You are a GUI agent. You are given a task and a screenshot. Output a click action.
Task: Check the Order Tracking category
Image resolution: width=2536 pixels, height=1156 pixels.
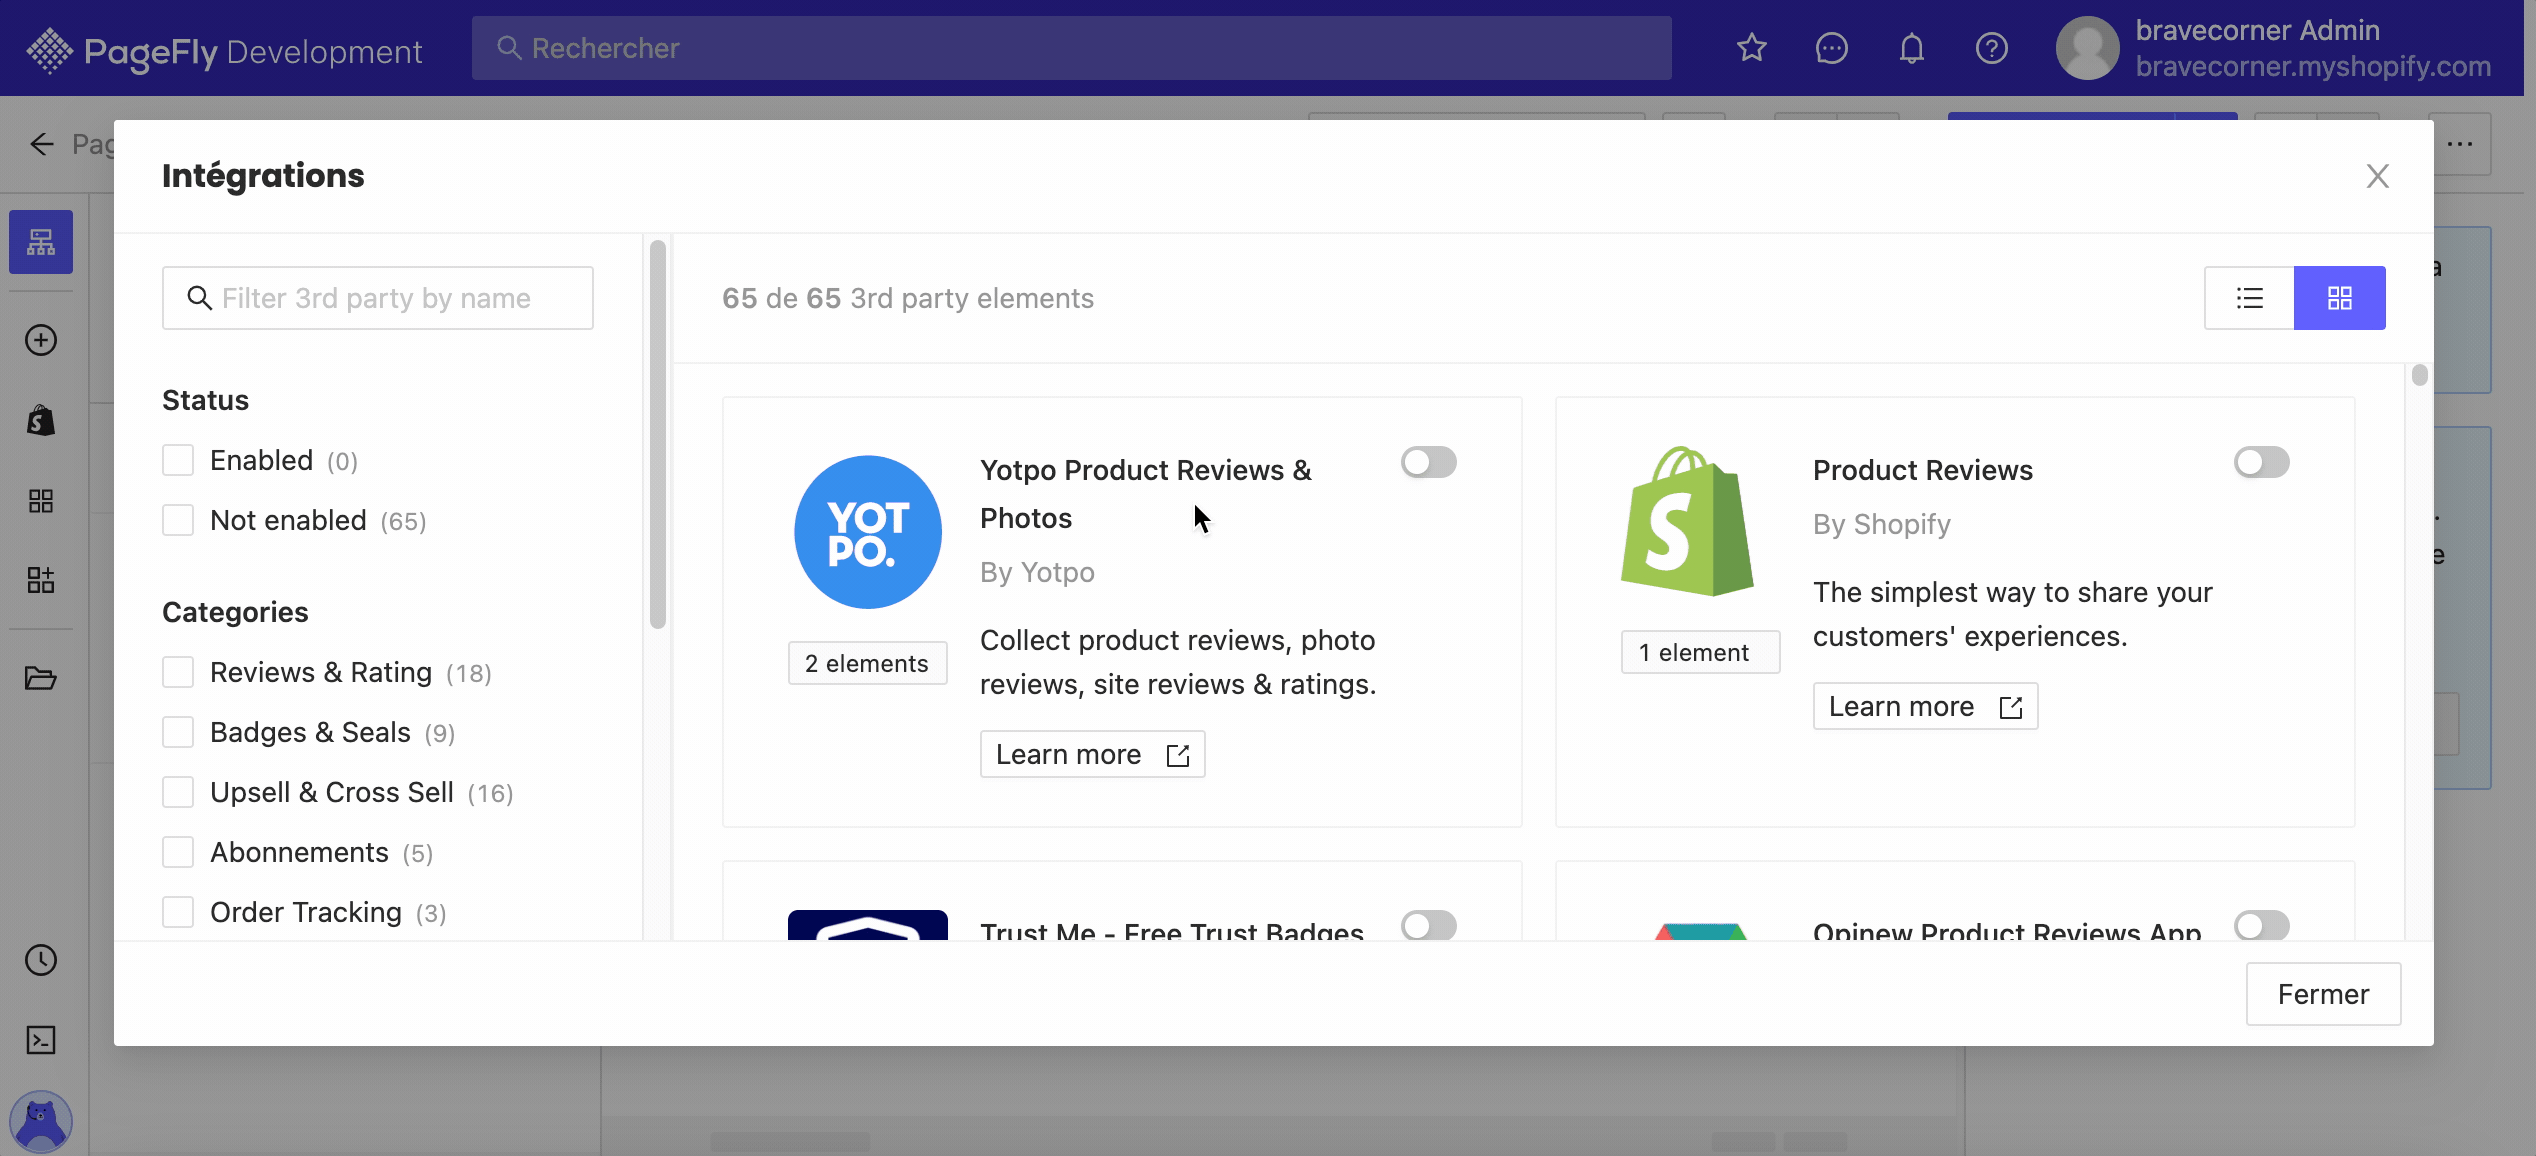[178, 912]
